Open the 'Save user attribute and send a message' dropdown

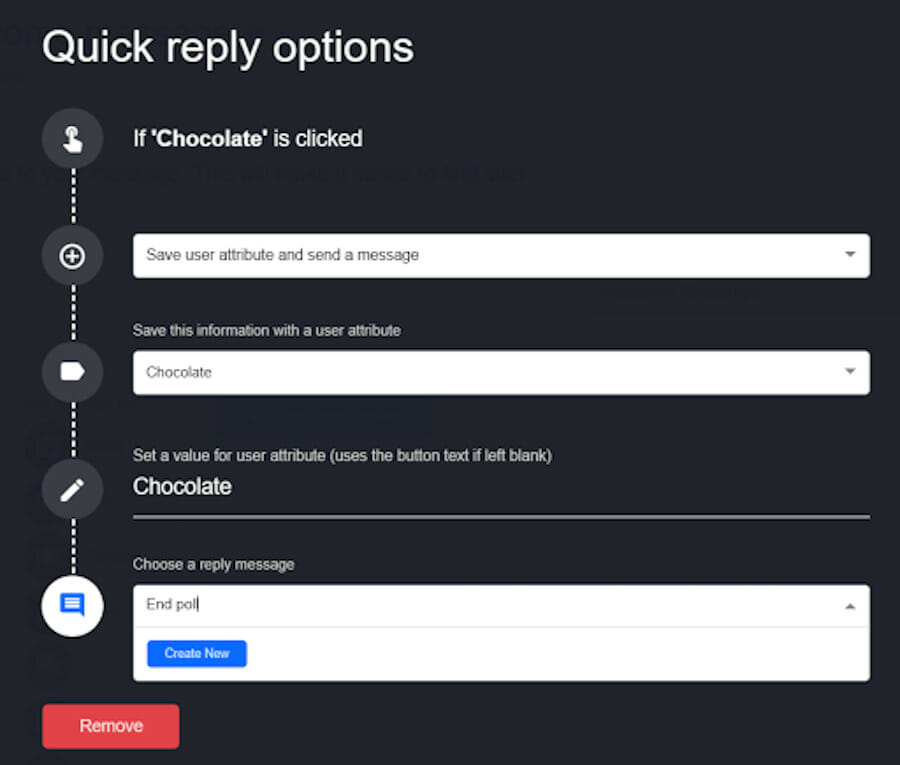[501, 255]
